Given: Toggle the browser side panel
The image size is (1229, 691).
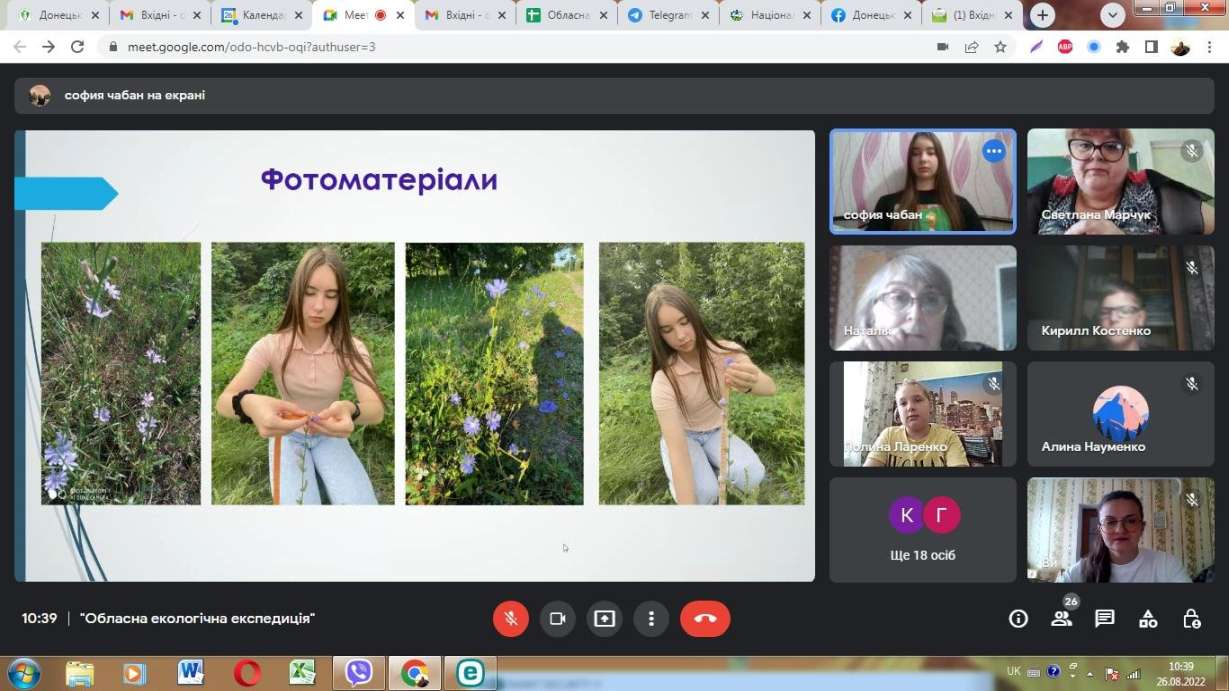Looking at the screenshot, I should pos(1151,47).
